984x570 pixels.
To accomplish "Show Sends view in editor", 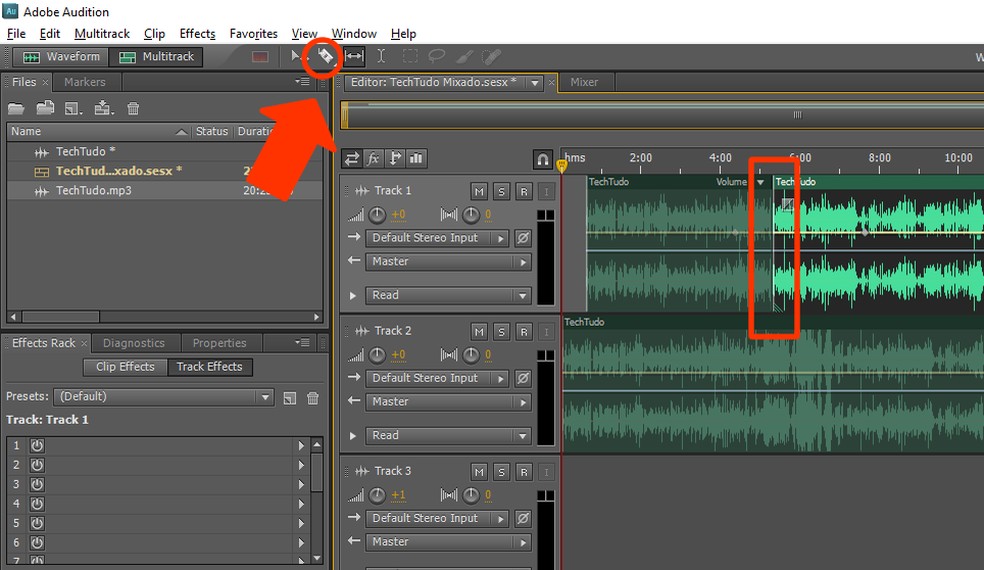I will point(395,159).
